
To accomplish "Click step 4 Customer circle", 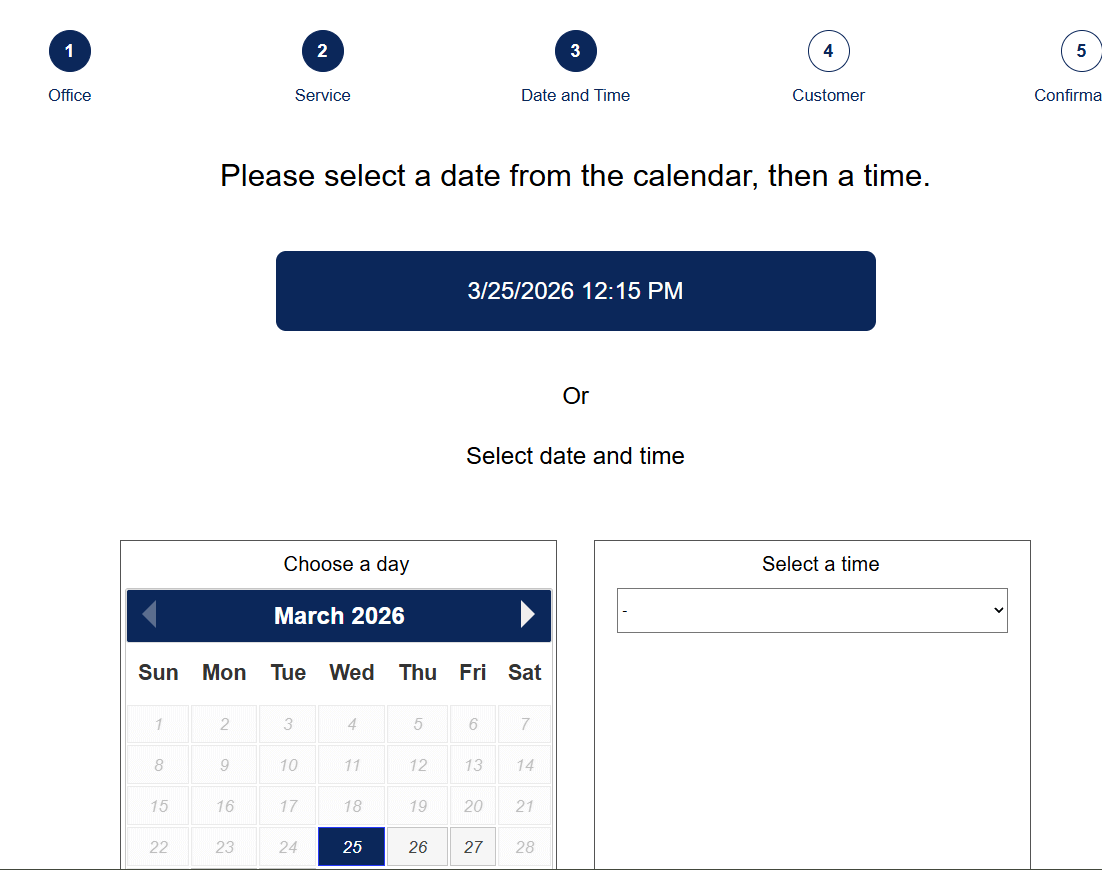I will click(x=828, y=51).
